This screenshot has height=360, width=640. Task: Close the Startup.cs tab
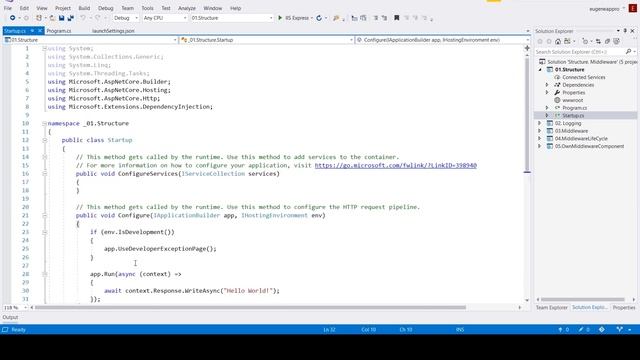coord(40,31)
